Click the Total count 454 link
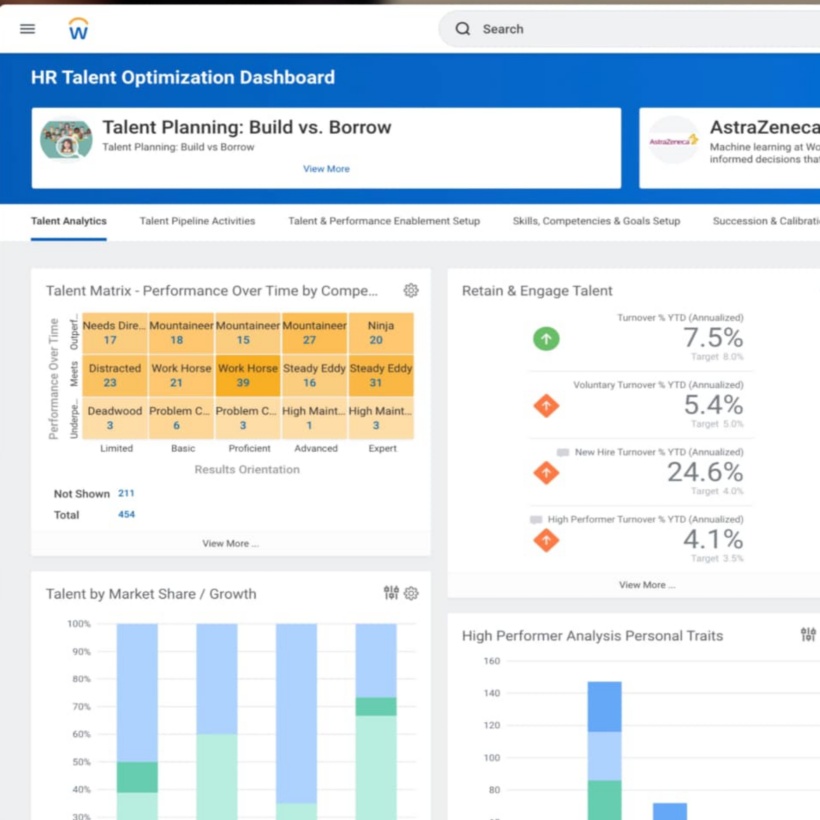820x820 pixels. [x=126, y=515]
